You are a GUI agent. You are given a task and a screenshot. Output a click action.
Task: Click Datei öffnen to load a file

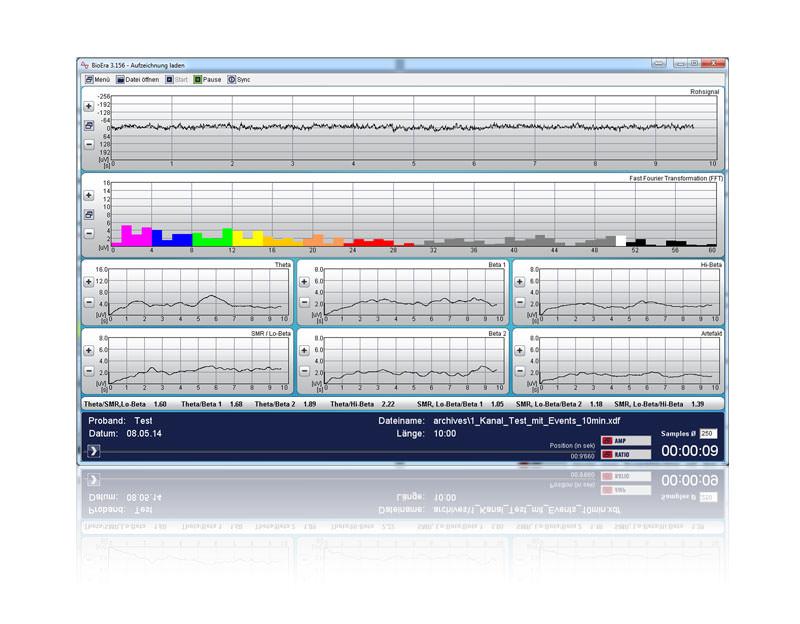pos(138,80)
